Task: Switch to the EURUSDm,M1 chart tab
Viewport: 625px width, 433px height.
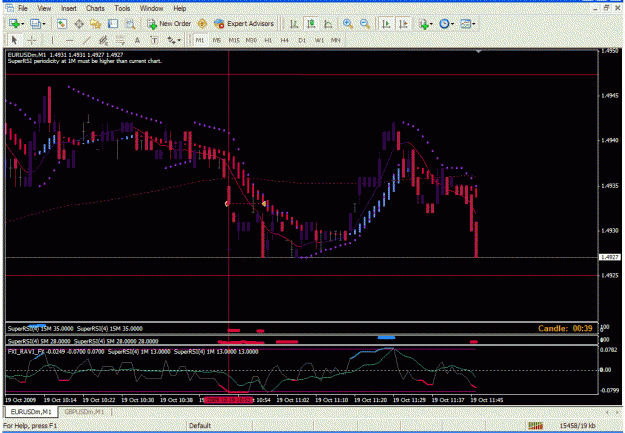Action: tap(31, 411)
